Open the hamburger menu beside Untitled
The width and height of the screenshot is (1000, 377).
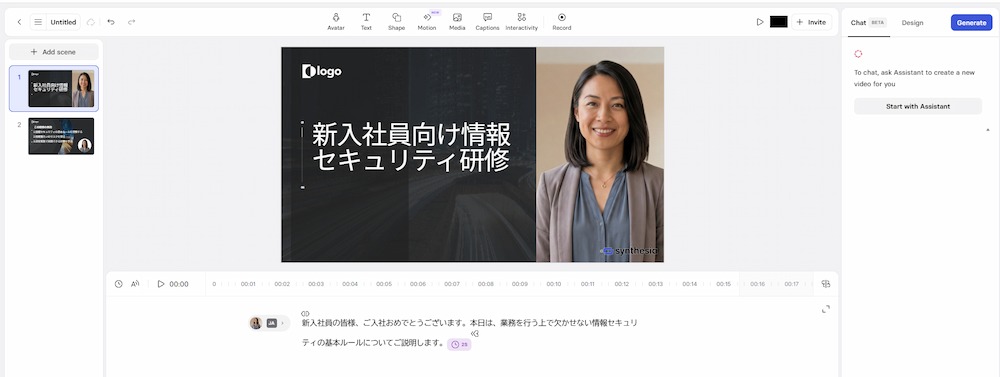click(38, 22)
